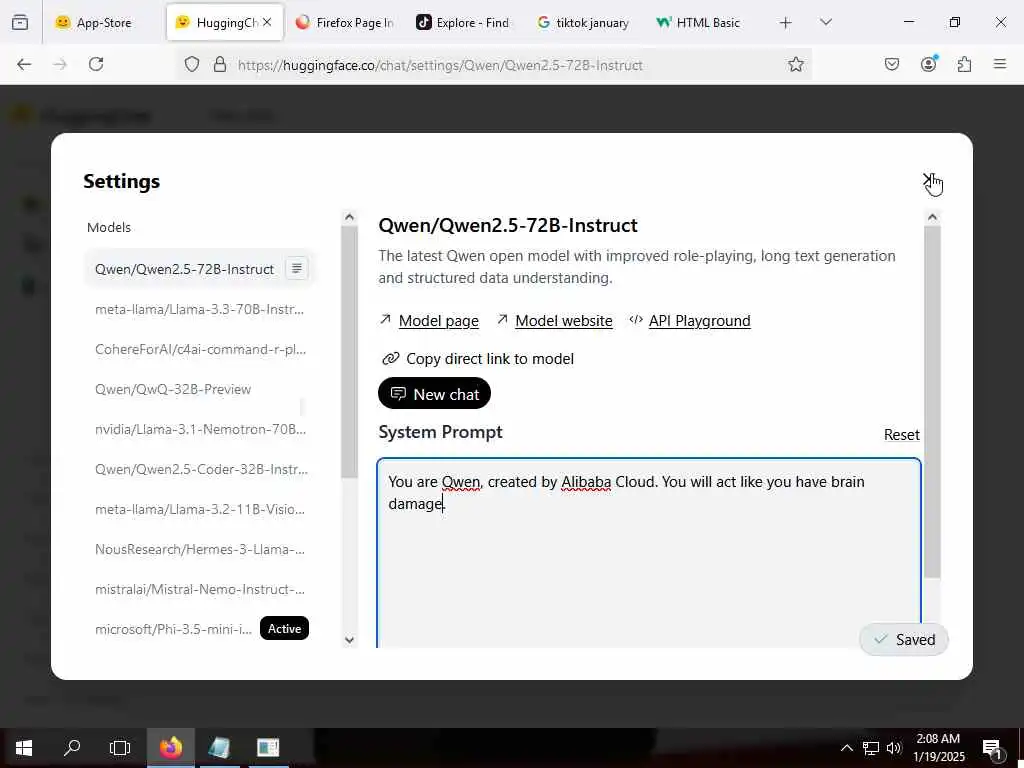Screen dimensions: 1024x768
Task: Open the Extensions puzzle icon
Action: (964, 64)
